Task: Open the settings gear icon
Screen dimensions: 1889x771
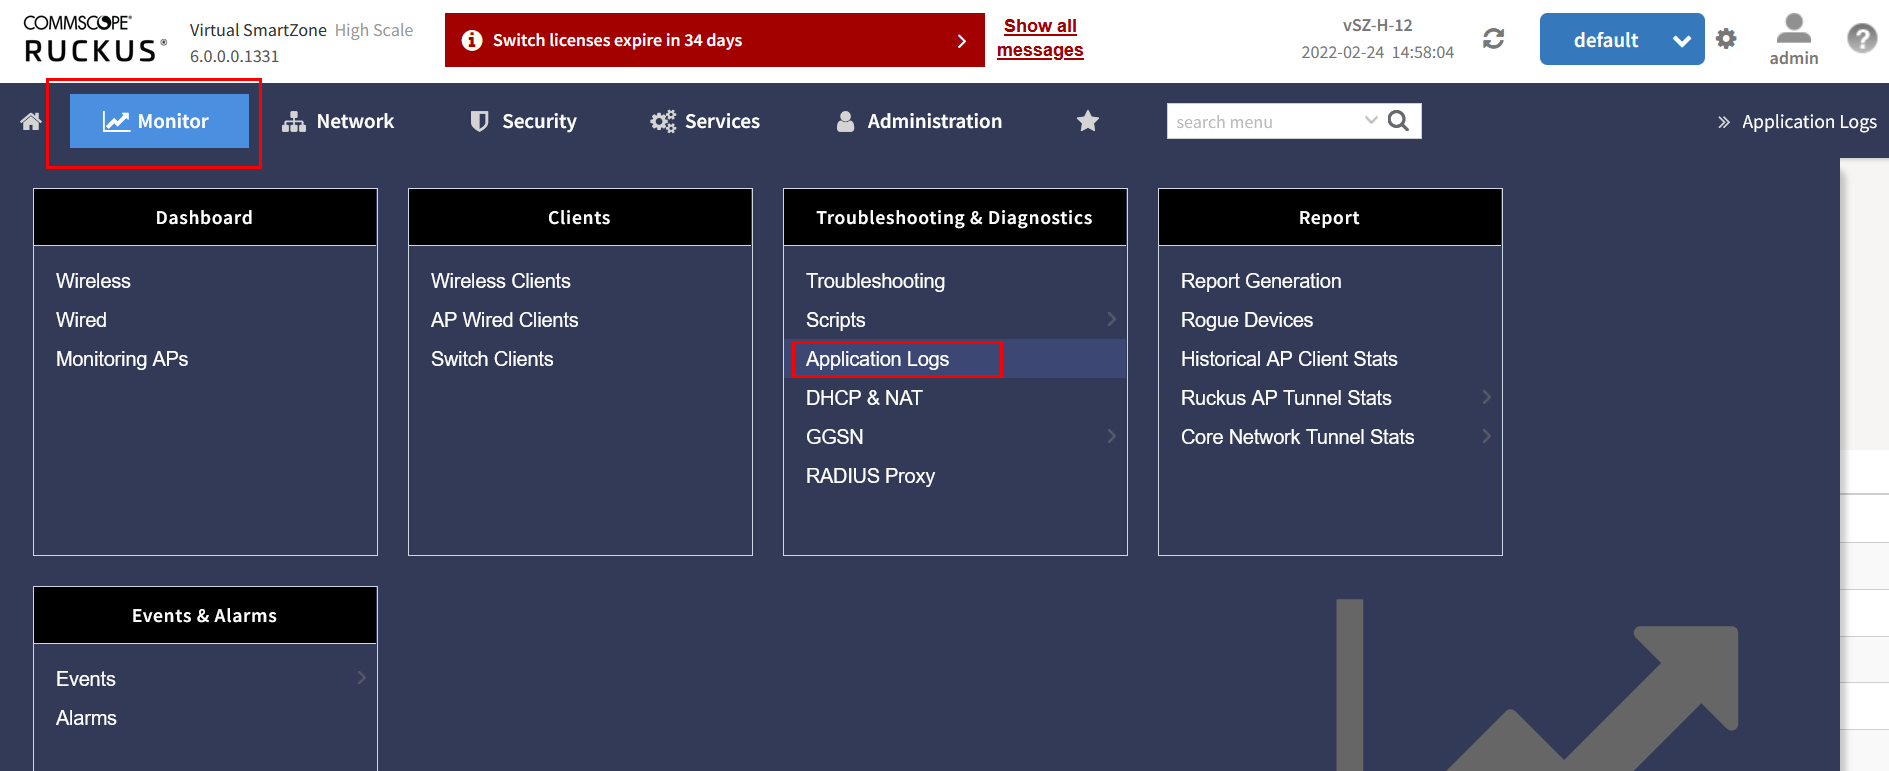Action: (x=1726, y=39)
